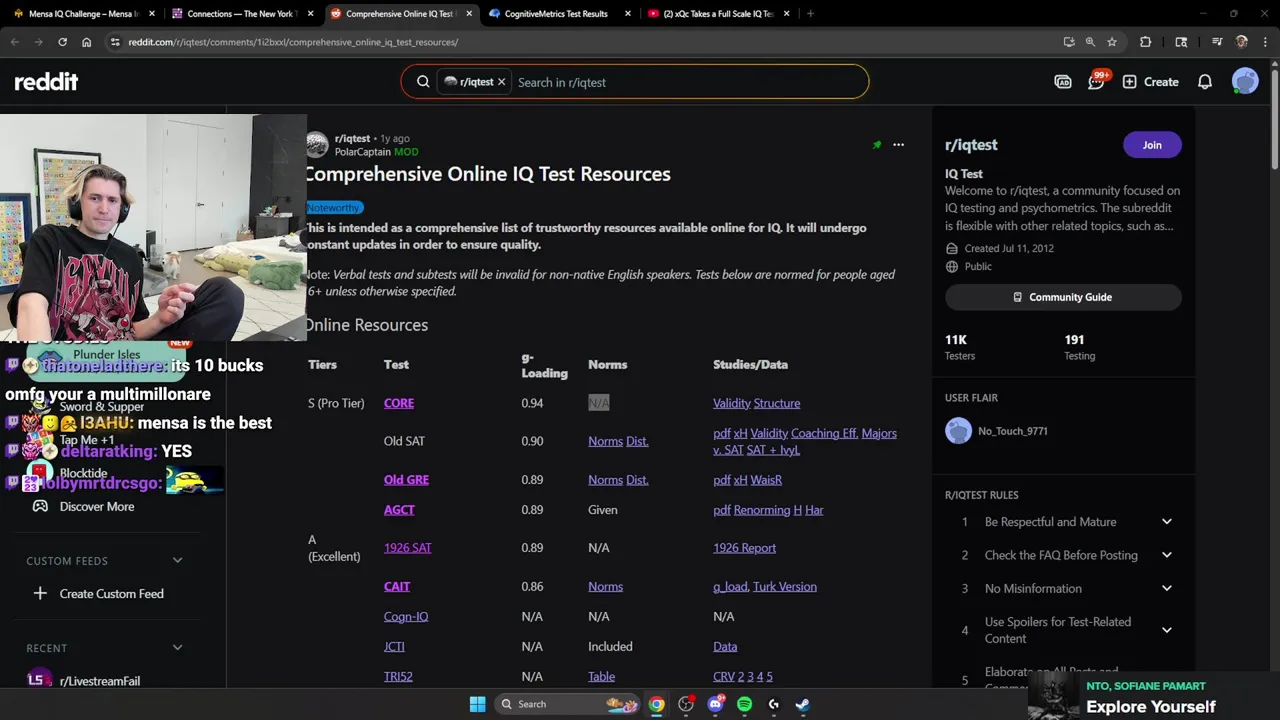Viewport: 1280px width, 720px height.
Task: Expand rule 4 Use Spoilers chevron
Action: point(1166,630)
